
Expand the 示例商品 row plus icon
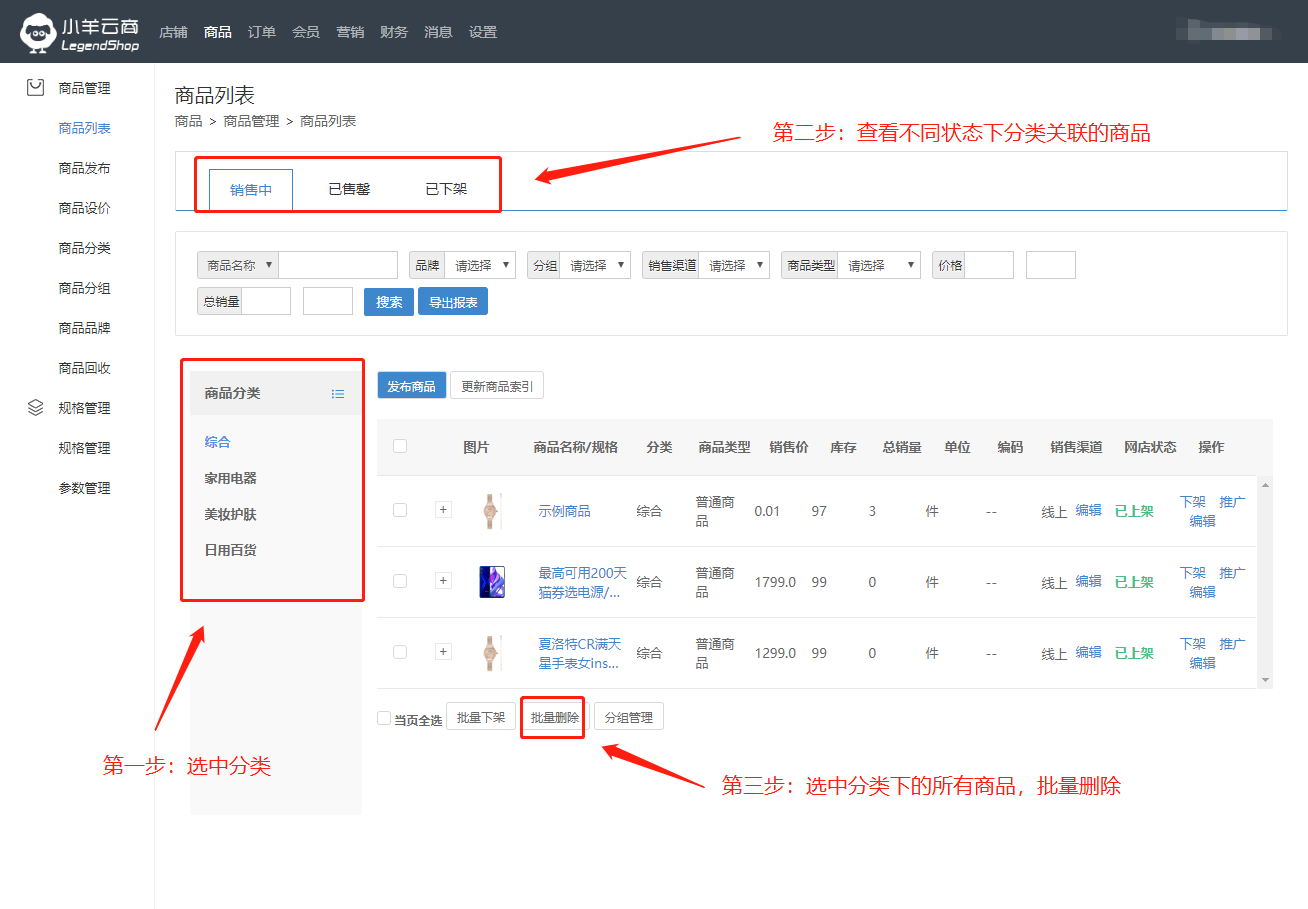tap(444, 510)
